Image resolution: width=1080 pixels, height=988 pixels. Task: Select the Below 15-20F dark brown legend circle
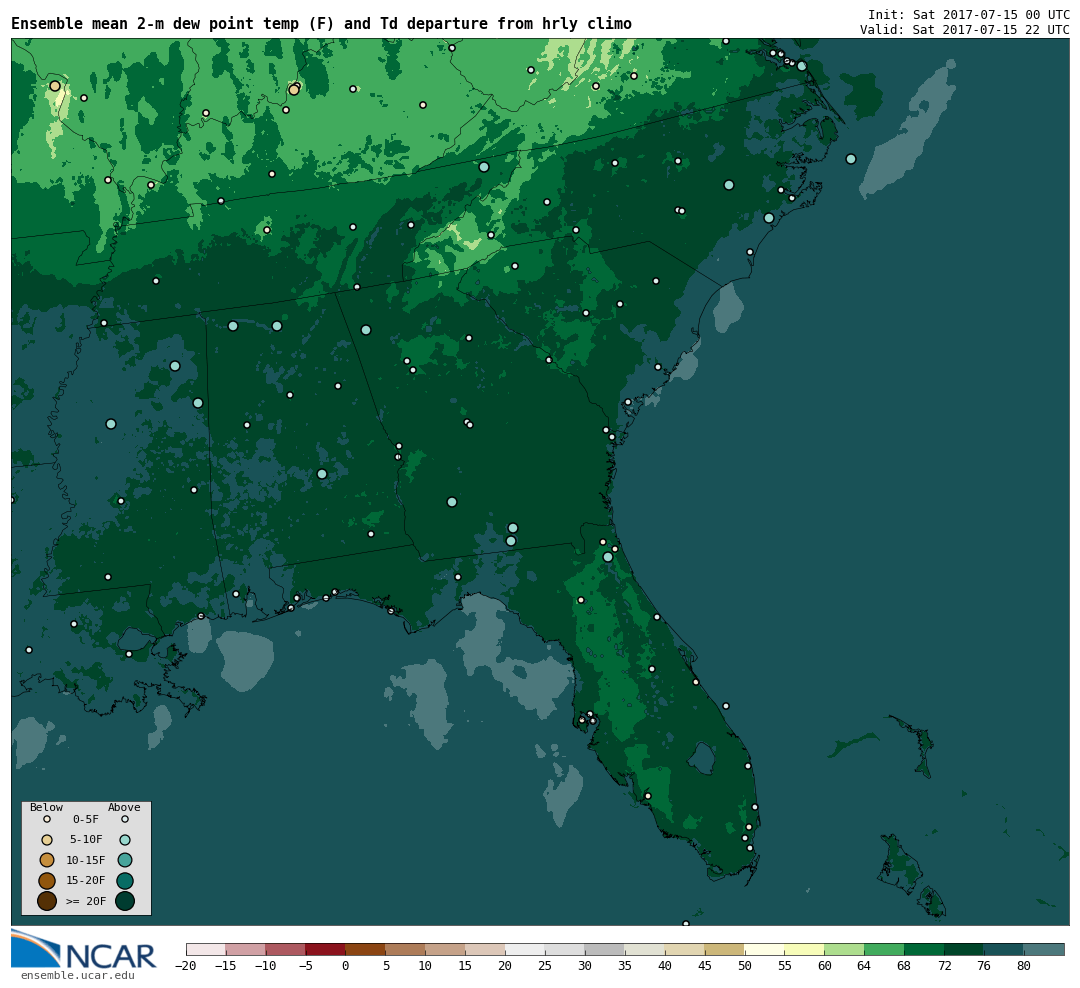[47, 881]
